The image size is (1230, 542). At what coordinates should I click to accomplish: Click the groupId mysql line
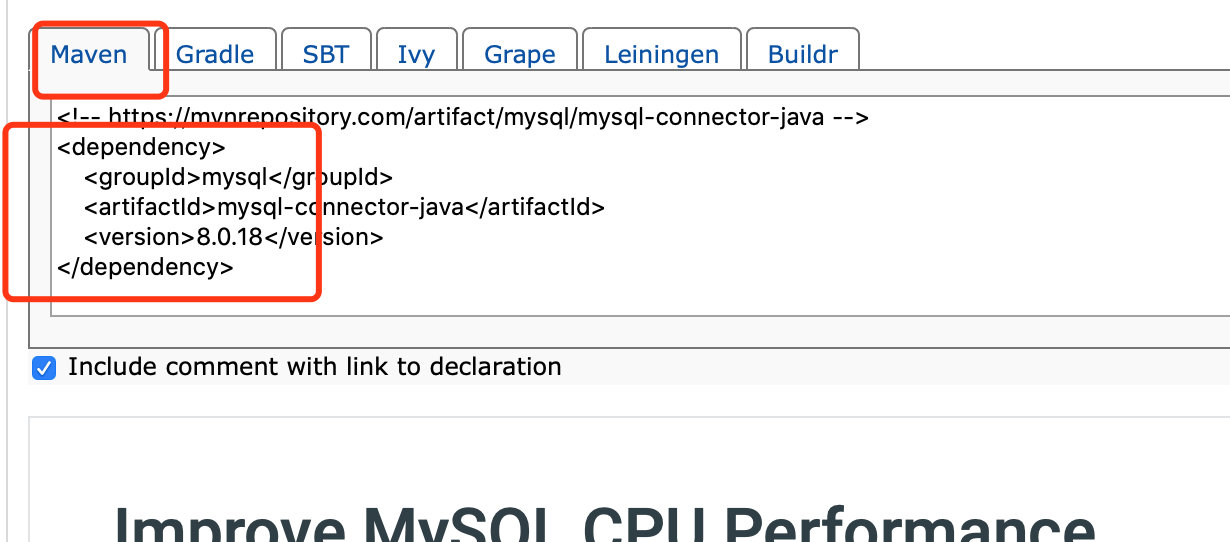pyautogui.click(x=238, y=177)
